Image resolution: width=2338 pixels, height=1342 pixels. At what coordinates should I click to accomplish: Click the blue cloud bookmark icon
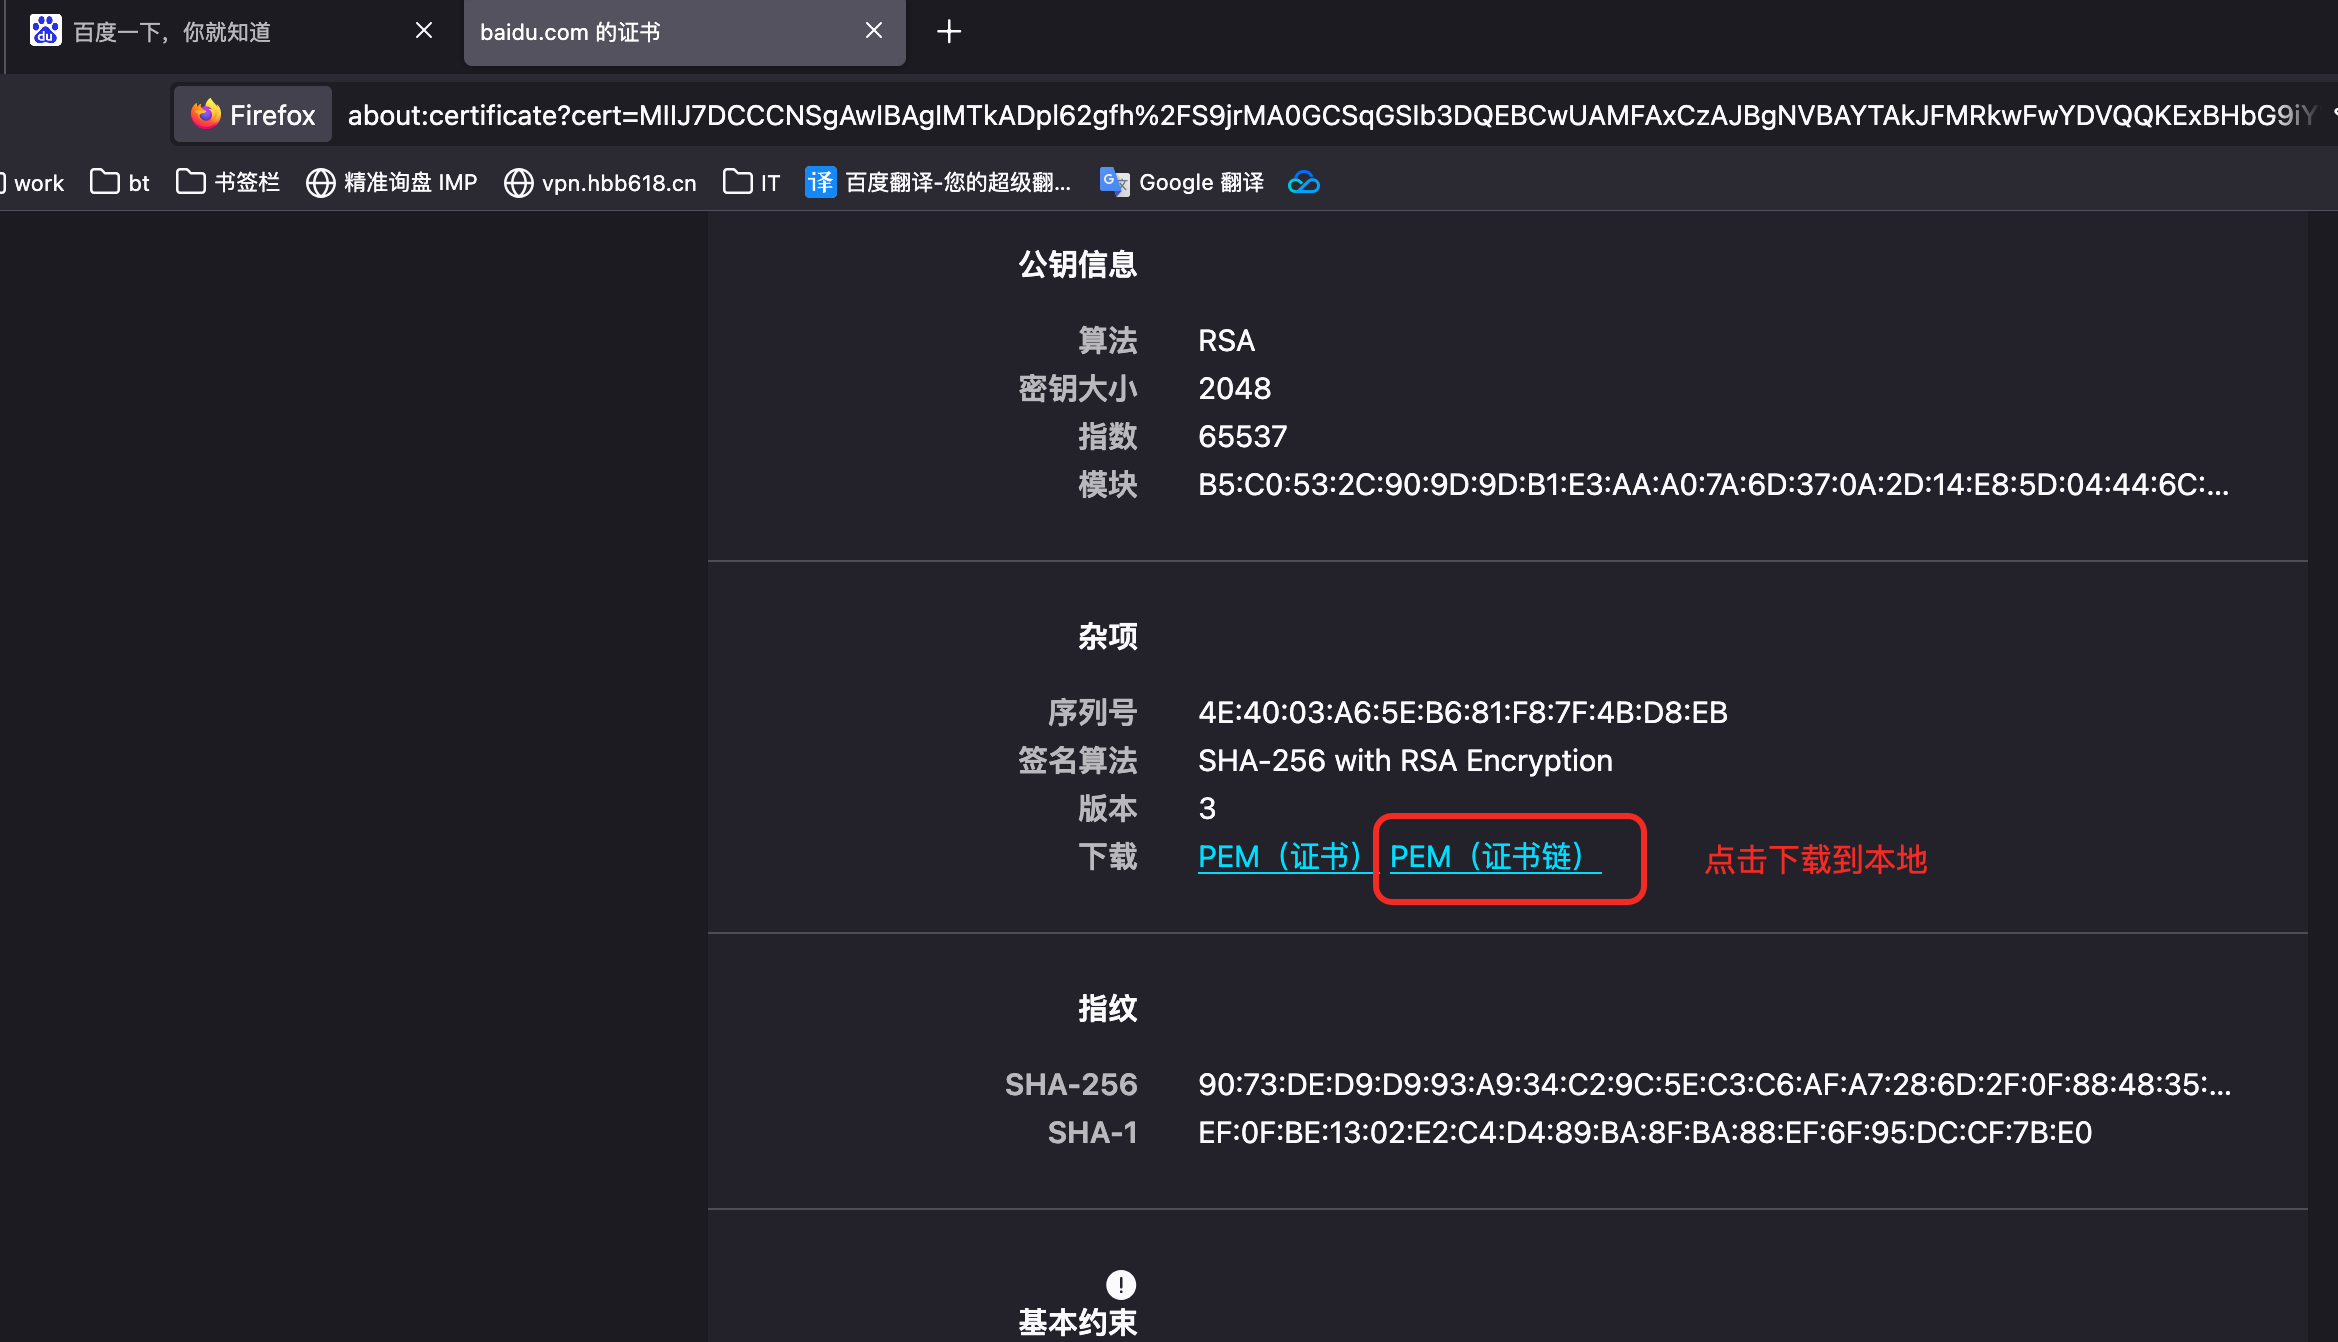[1303, 182]
